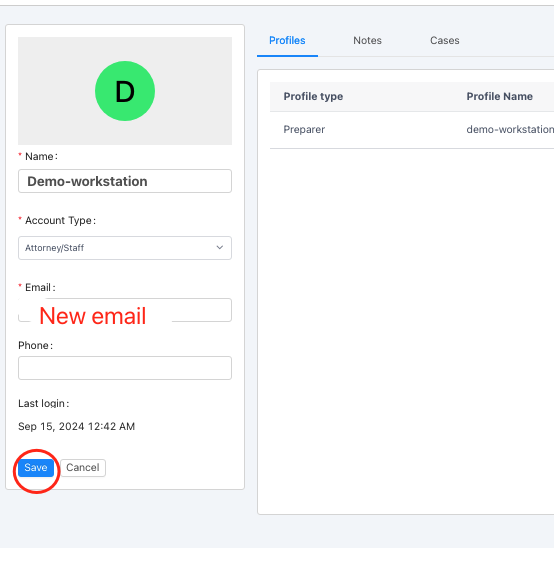Screen dimensions: 554x574
Task: Click the gray avatar banner area
Action: [125, 91]
